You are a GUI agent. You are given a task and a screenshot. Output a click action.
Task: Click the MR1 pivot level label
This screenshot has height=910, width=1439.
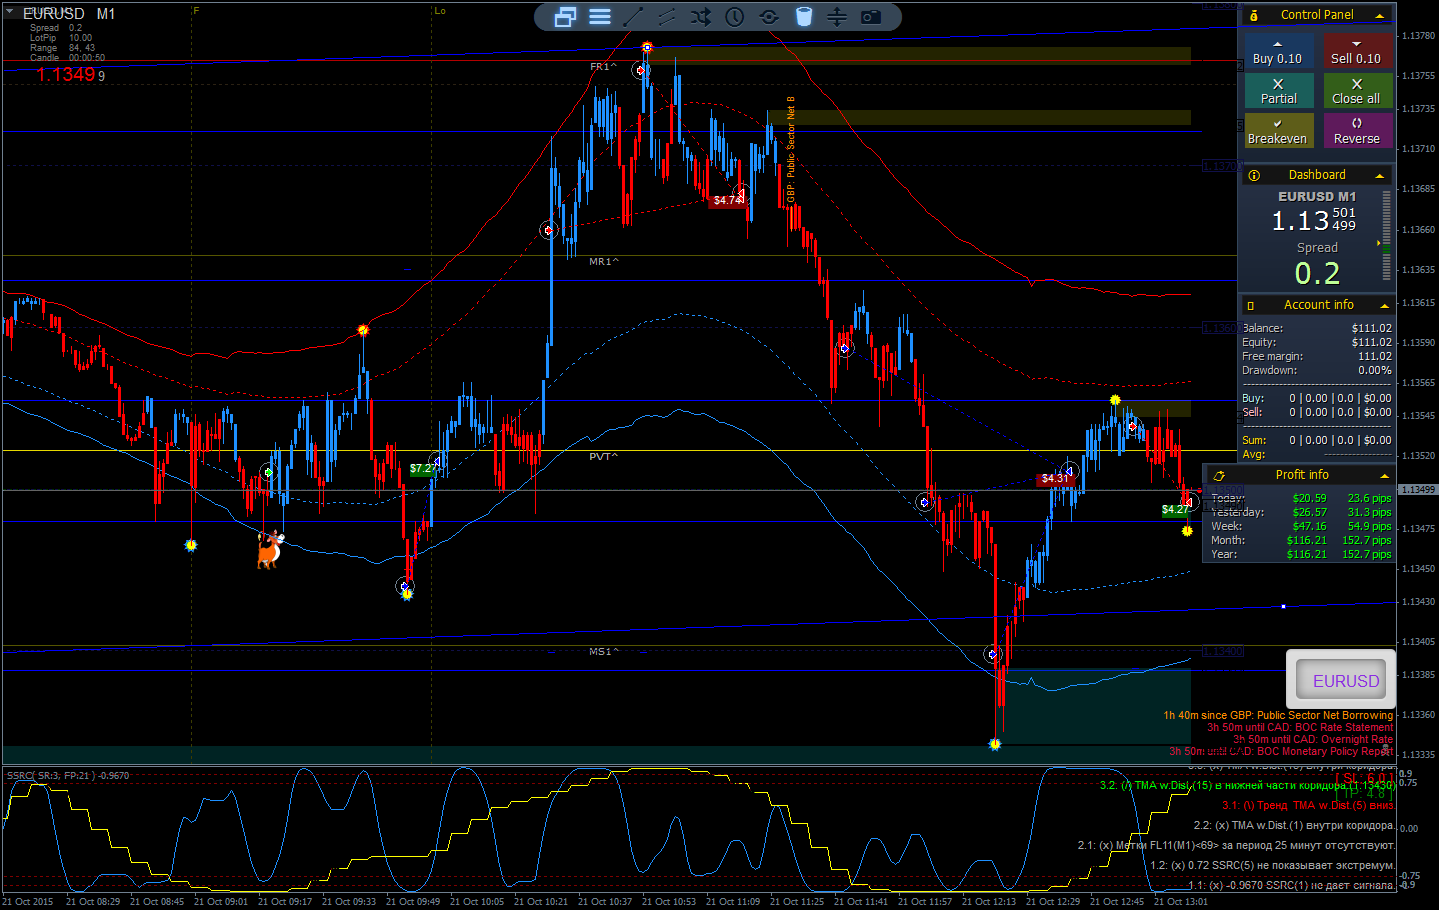(x=603, y=262)
